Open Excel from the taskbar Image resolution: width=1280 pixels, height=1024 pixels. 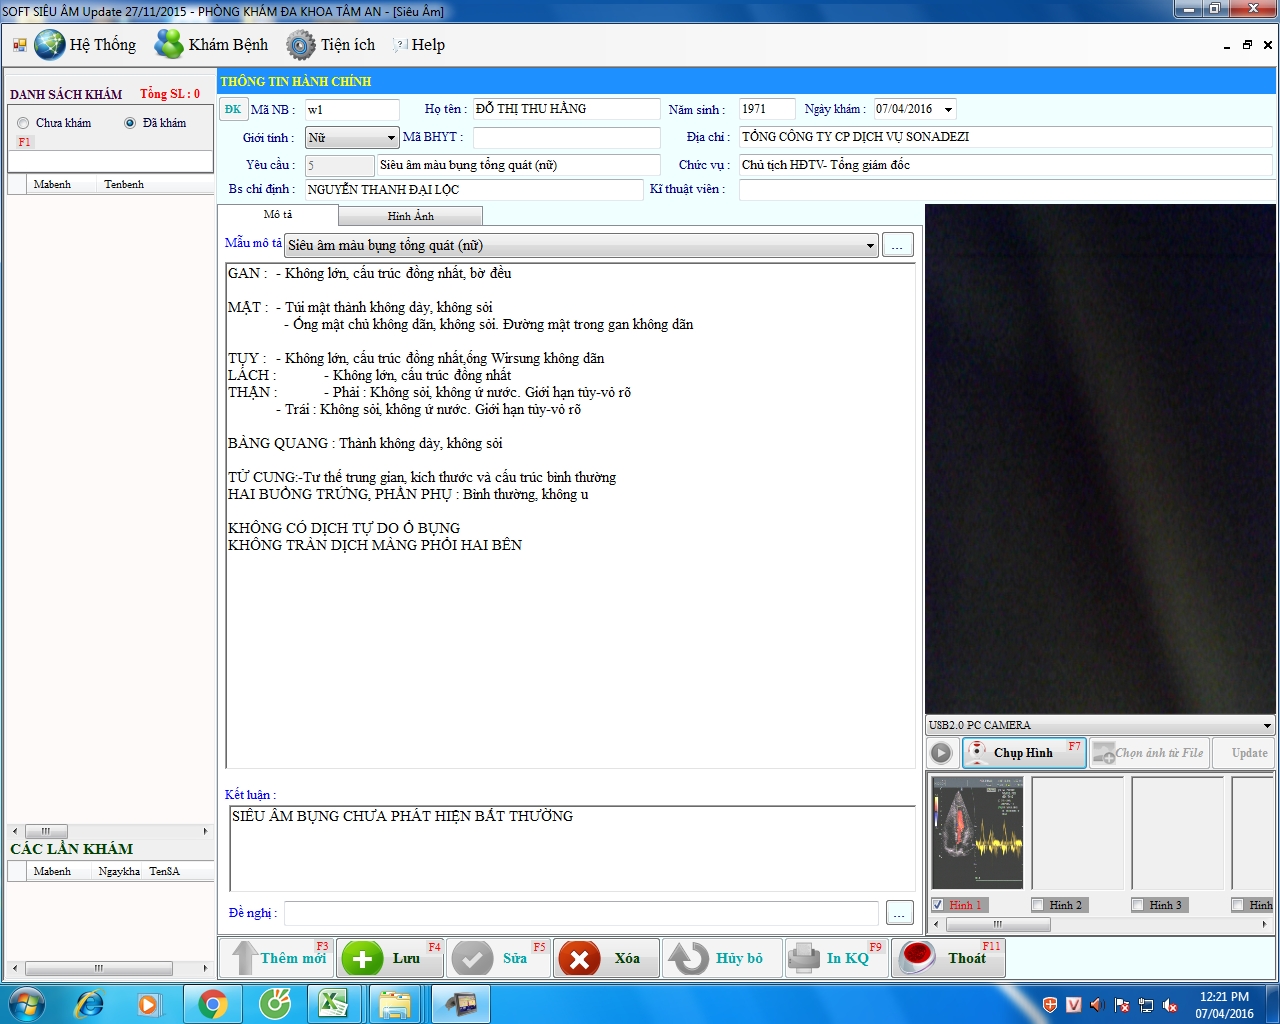coord(333,1004)
